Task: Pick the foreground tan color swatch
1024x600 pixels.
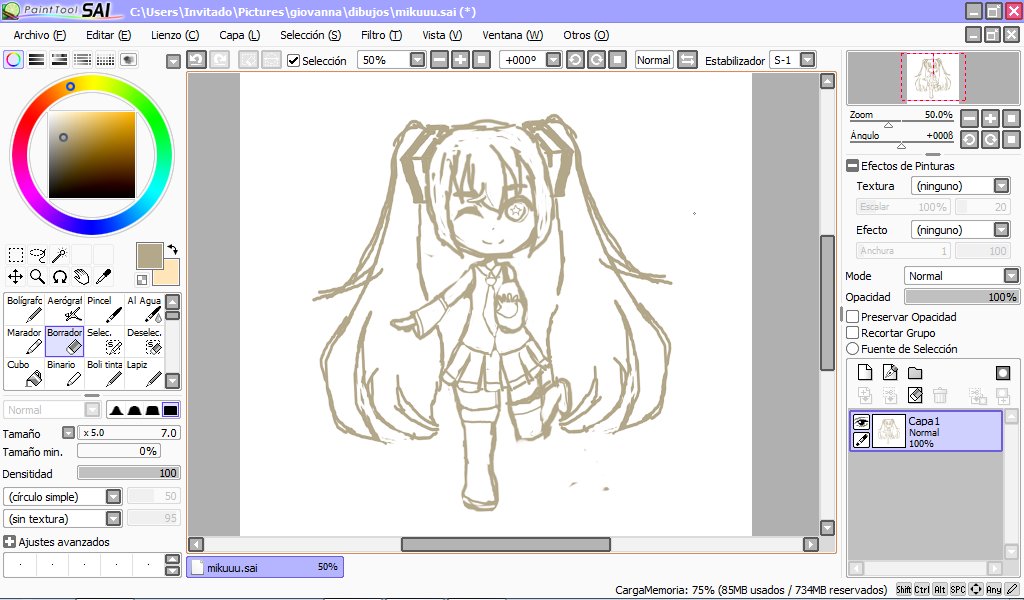Action: (150, 256)
